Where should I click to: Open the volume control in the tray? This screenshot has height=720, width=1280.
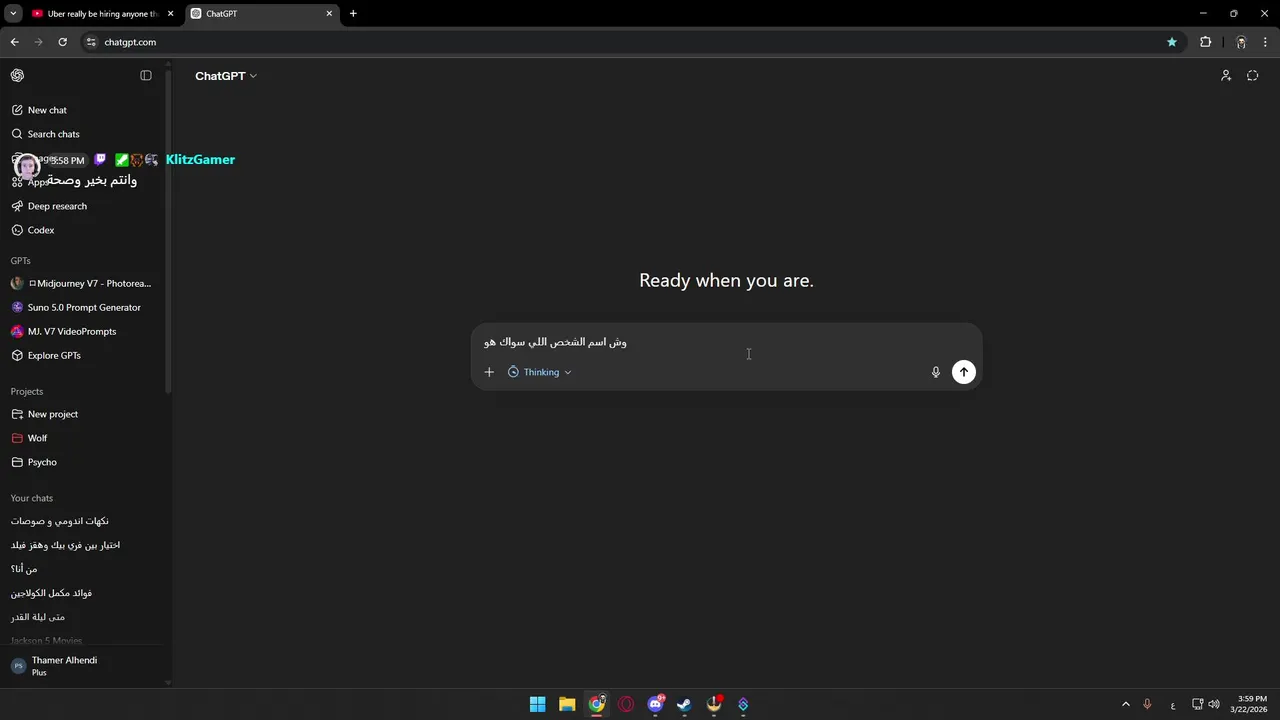[1214, 704]
